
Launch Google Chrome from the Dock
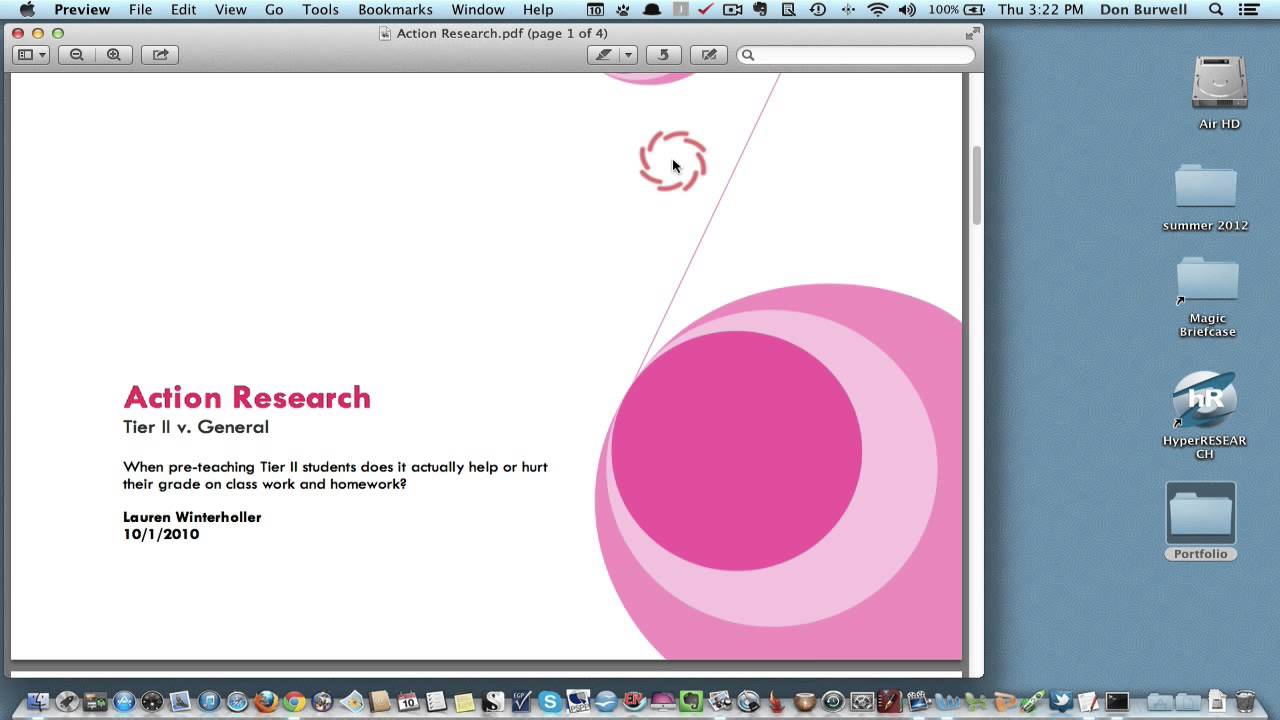click(x=294, y=702)
